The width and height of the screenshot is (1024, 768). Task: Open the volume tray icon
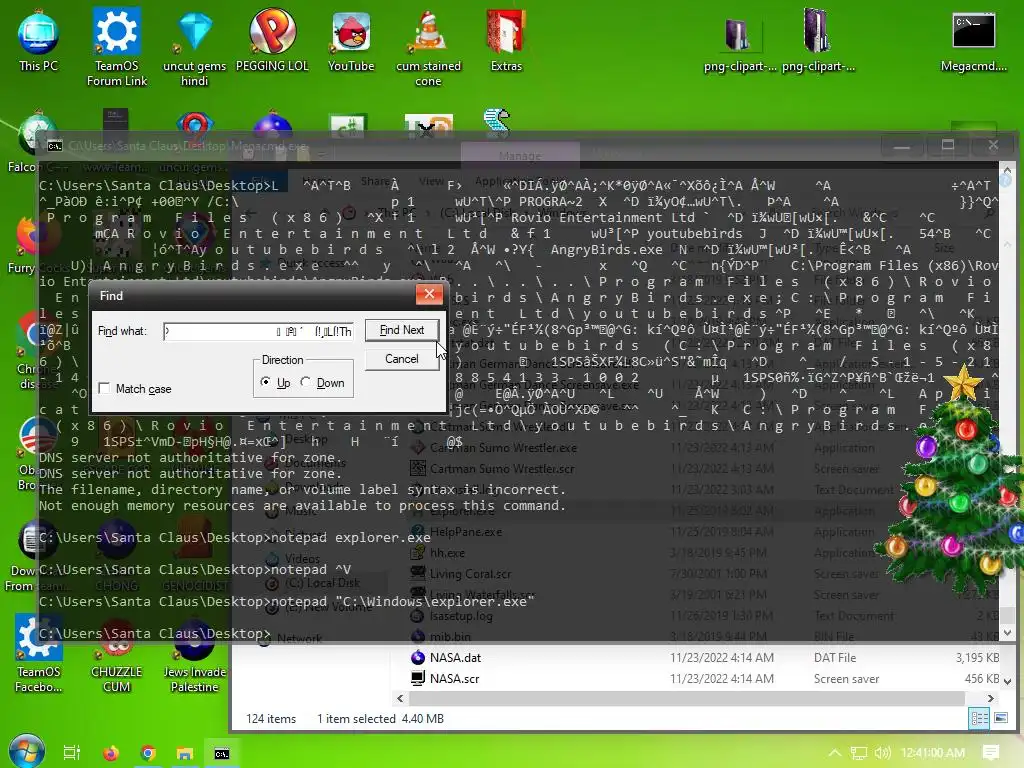point(882,753)
